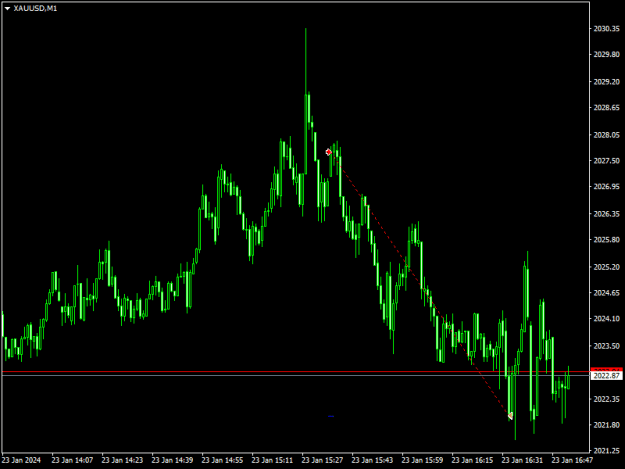
Task: Click the 23 Jan 14:55 time label
Action: [x=222, y=460]
